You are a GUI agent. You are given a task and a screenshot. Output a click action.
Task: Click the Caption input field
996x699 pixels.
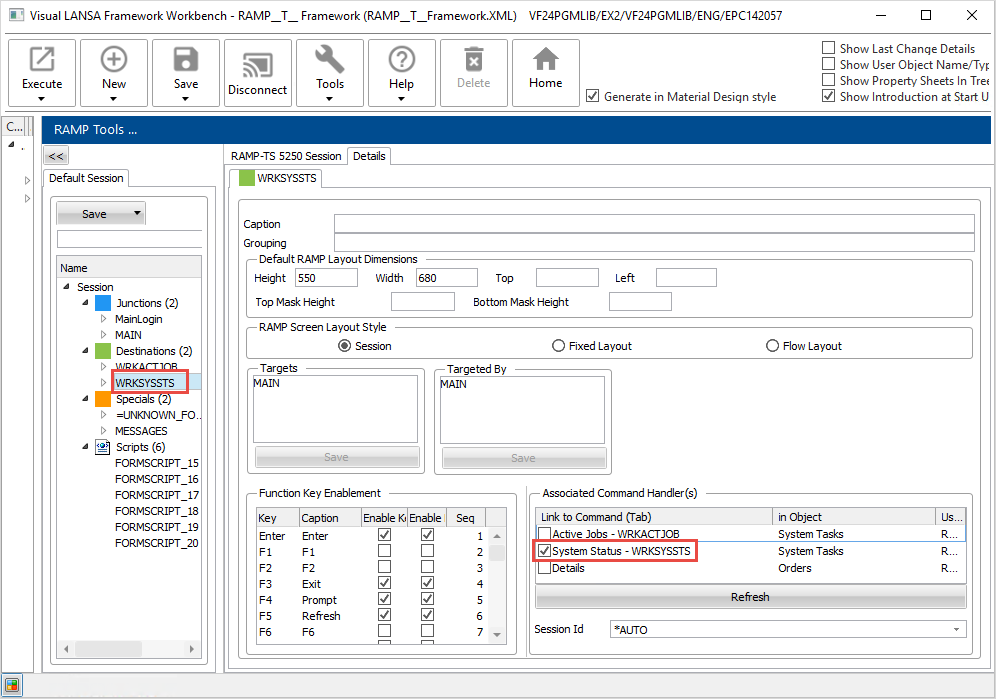[x=653, y=224]
